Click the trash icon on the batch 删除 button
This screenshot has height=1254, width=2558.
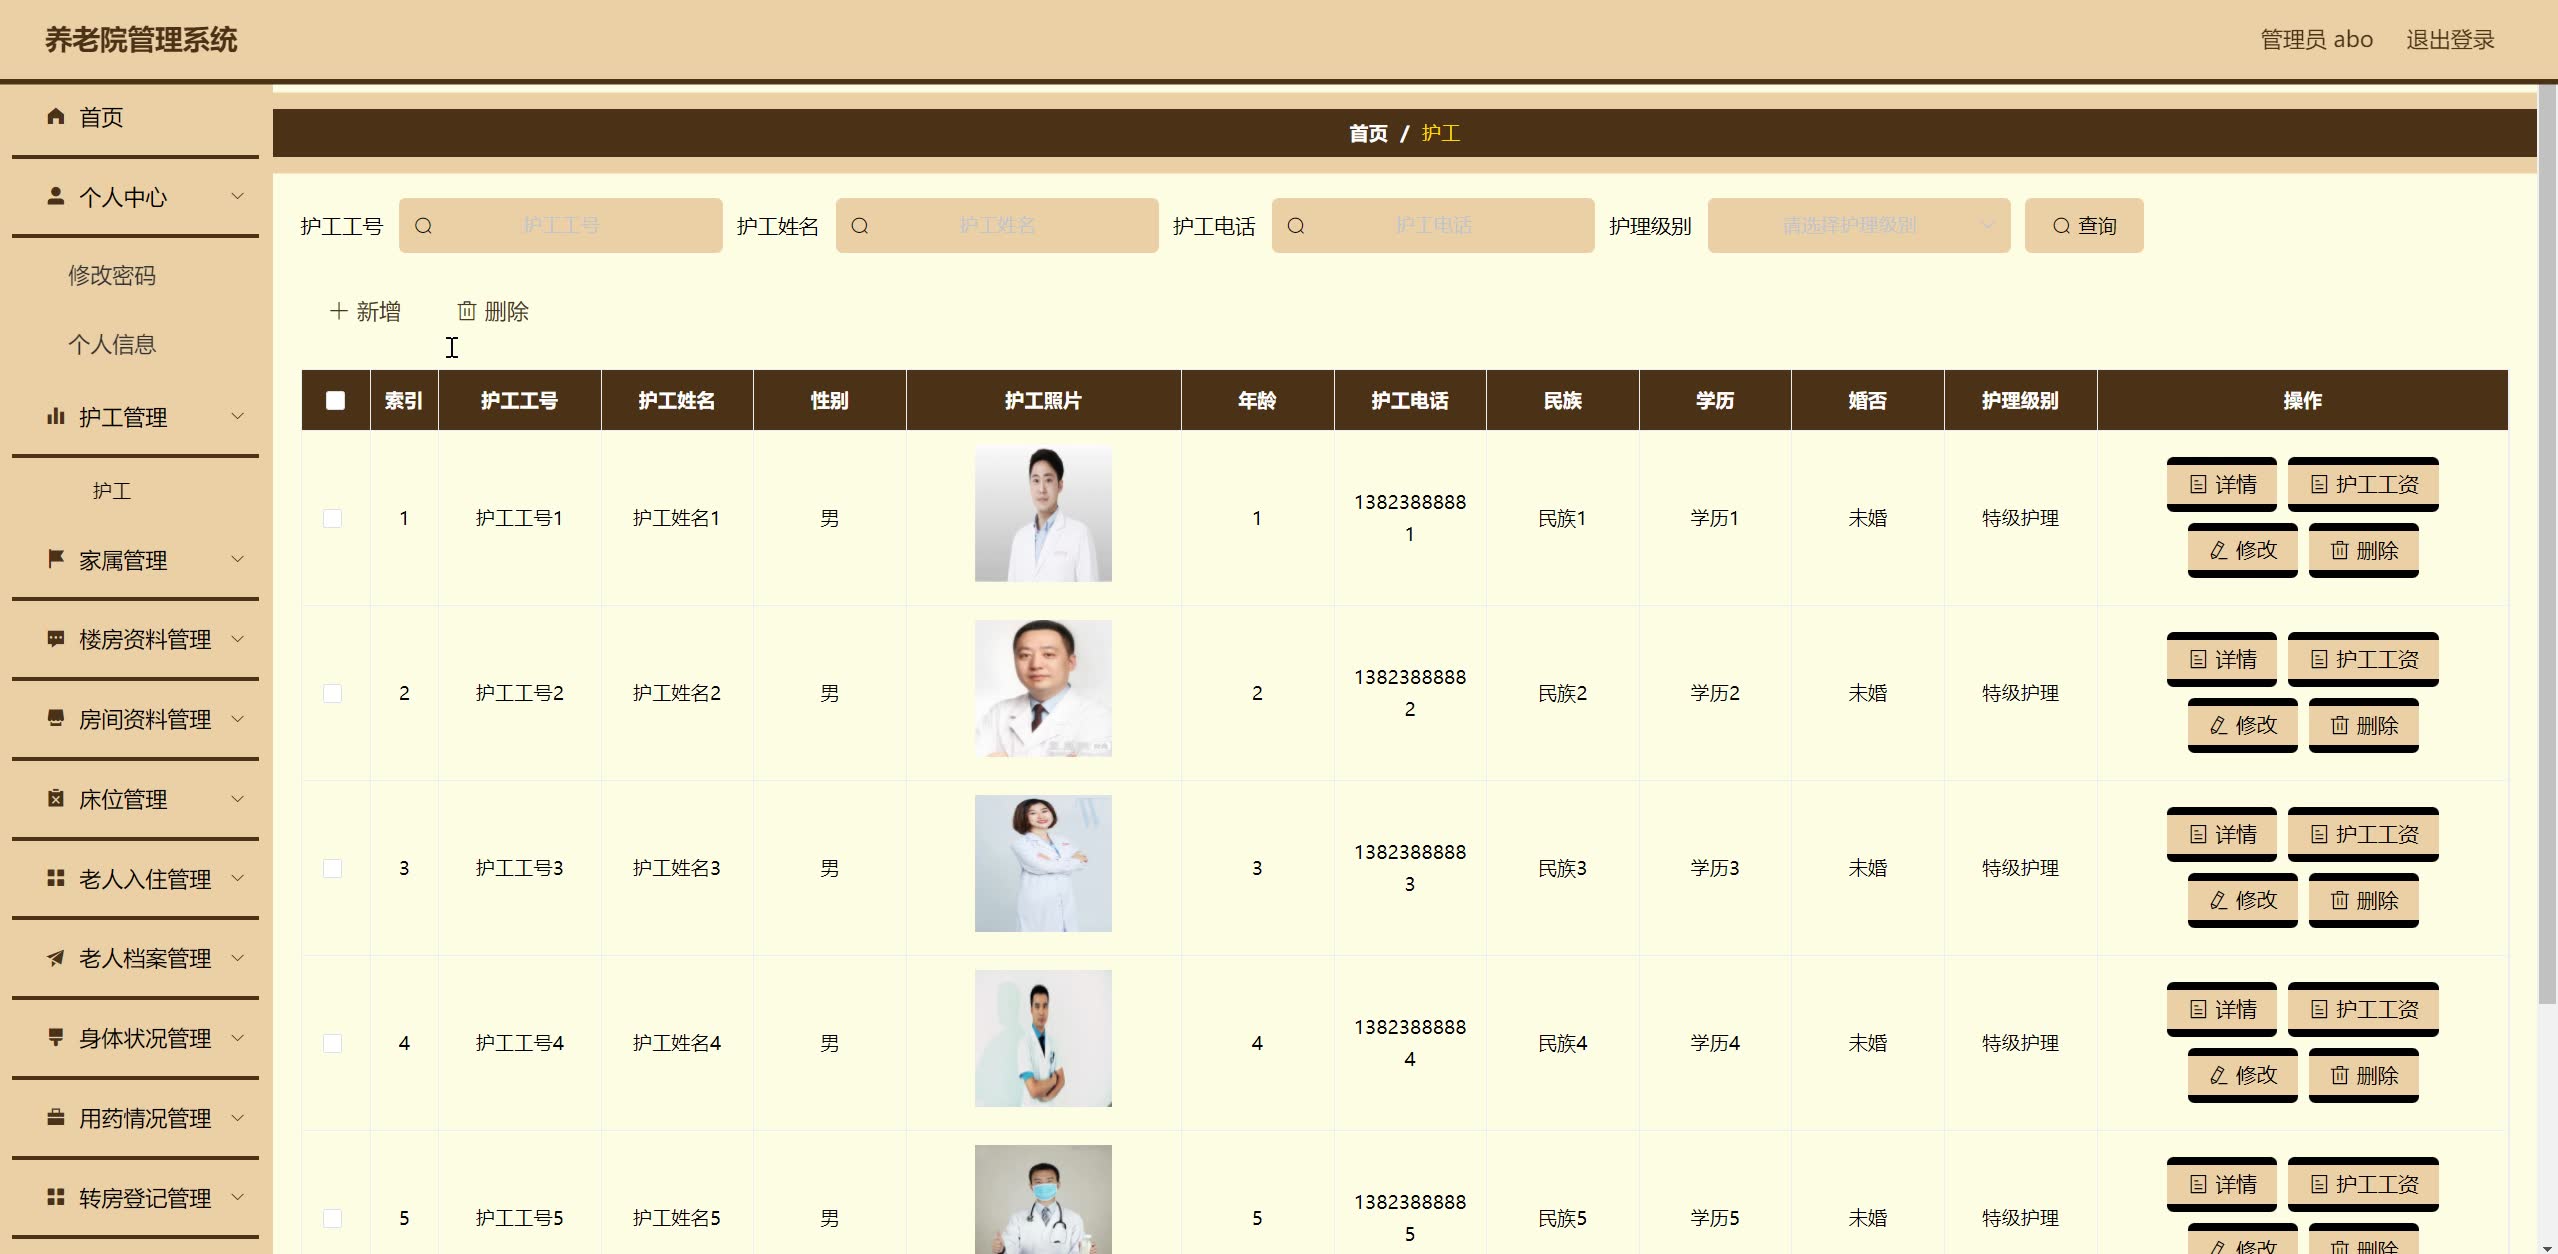(x=466, y=311)
